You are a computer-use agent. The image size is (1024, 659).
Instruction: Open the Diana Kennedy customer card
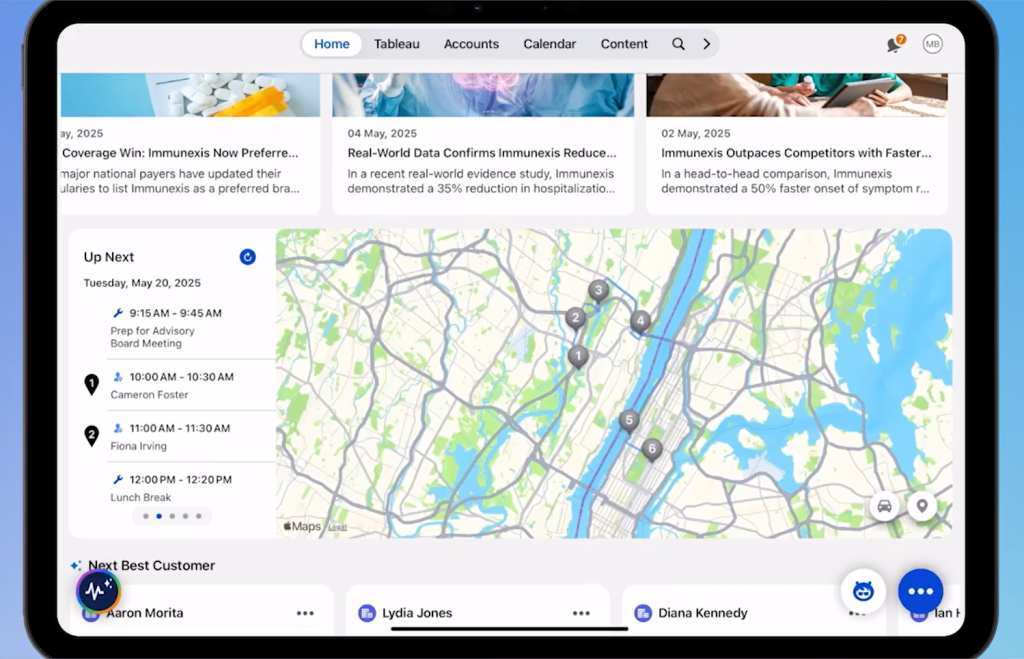click(756, 611)
